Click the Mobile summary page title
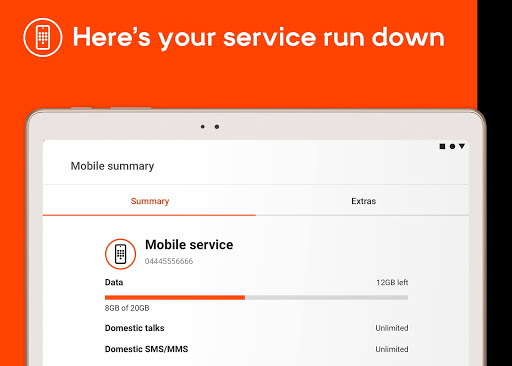The image size is (512, 366). [112, 166]
